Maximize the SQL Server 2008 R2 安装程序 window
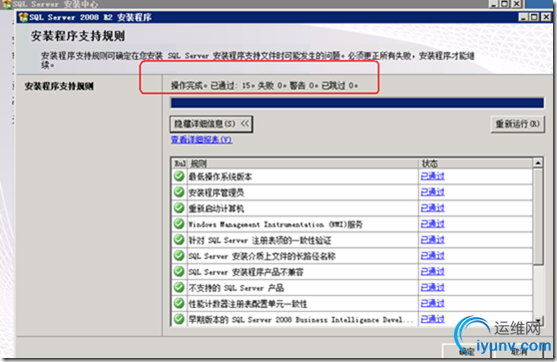 [x=534, y=17]
